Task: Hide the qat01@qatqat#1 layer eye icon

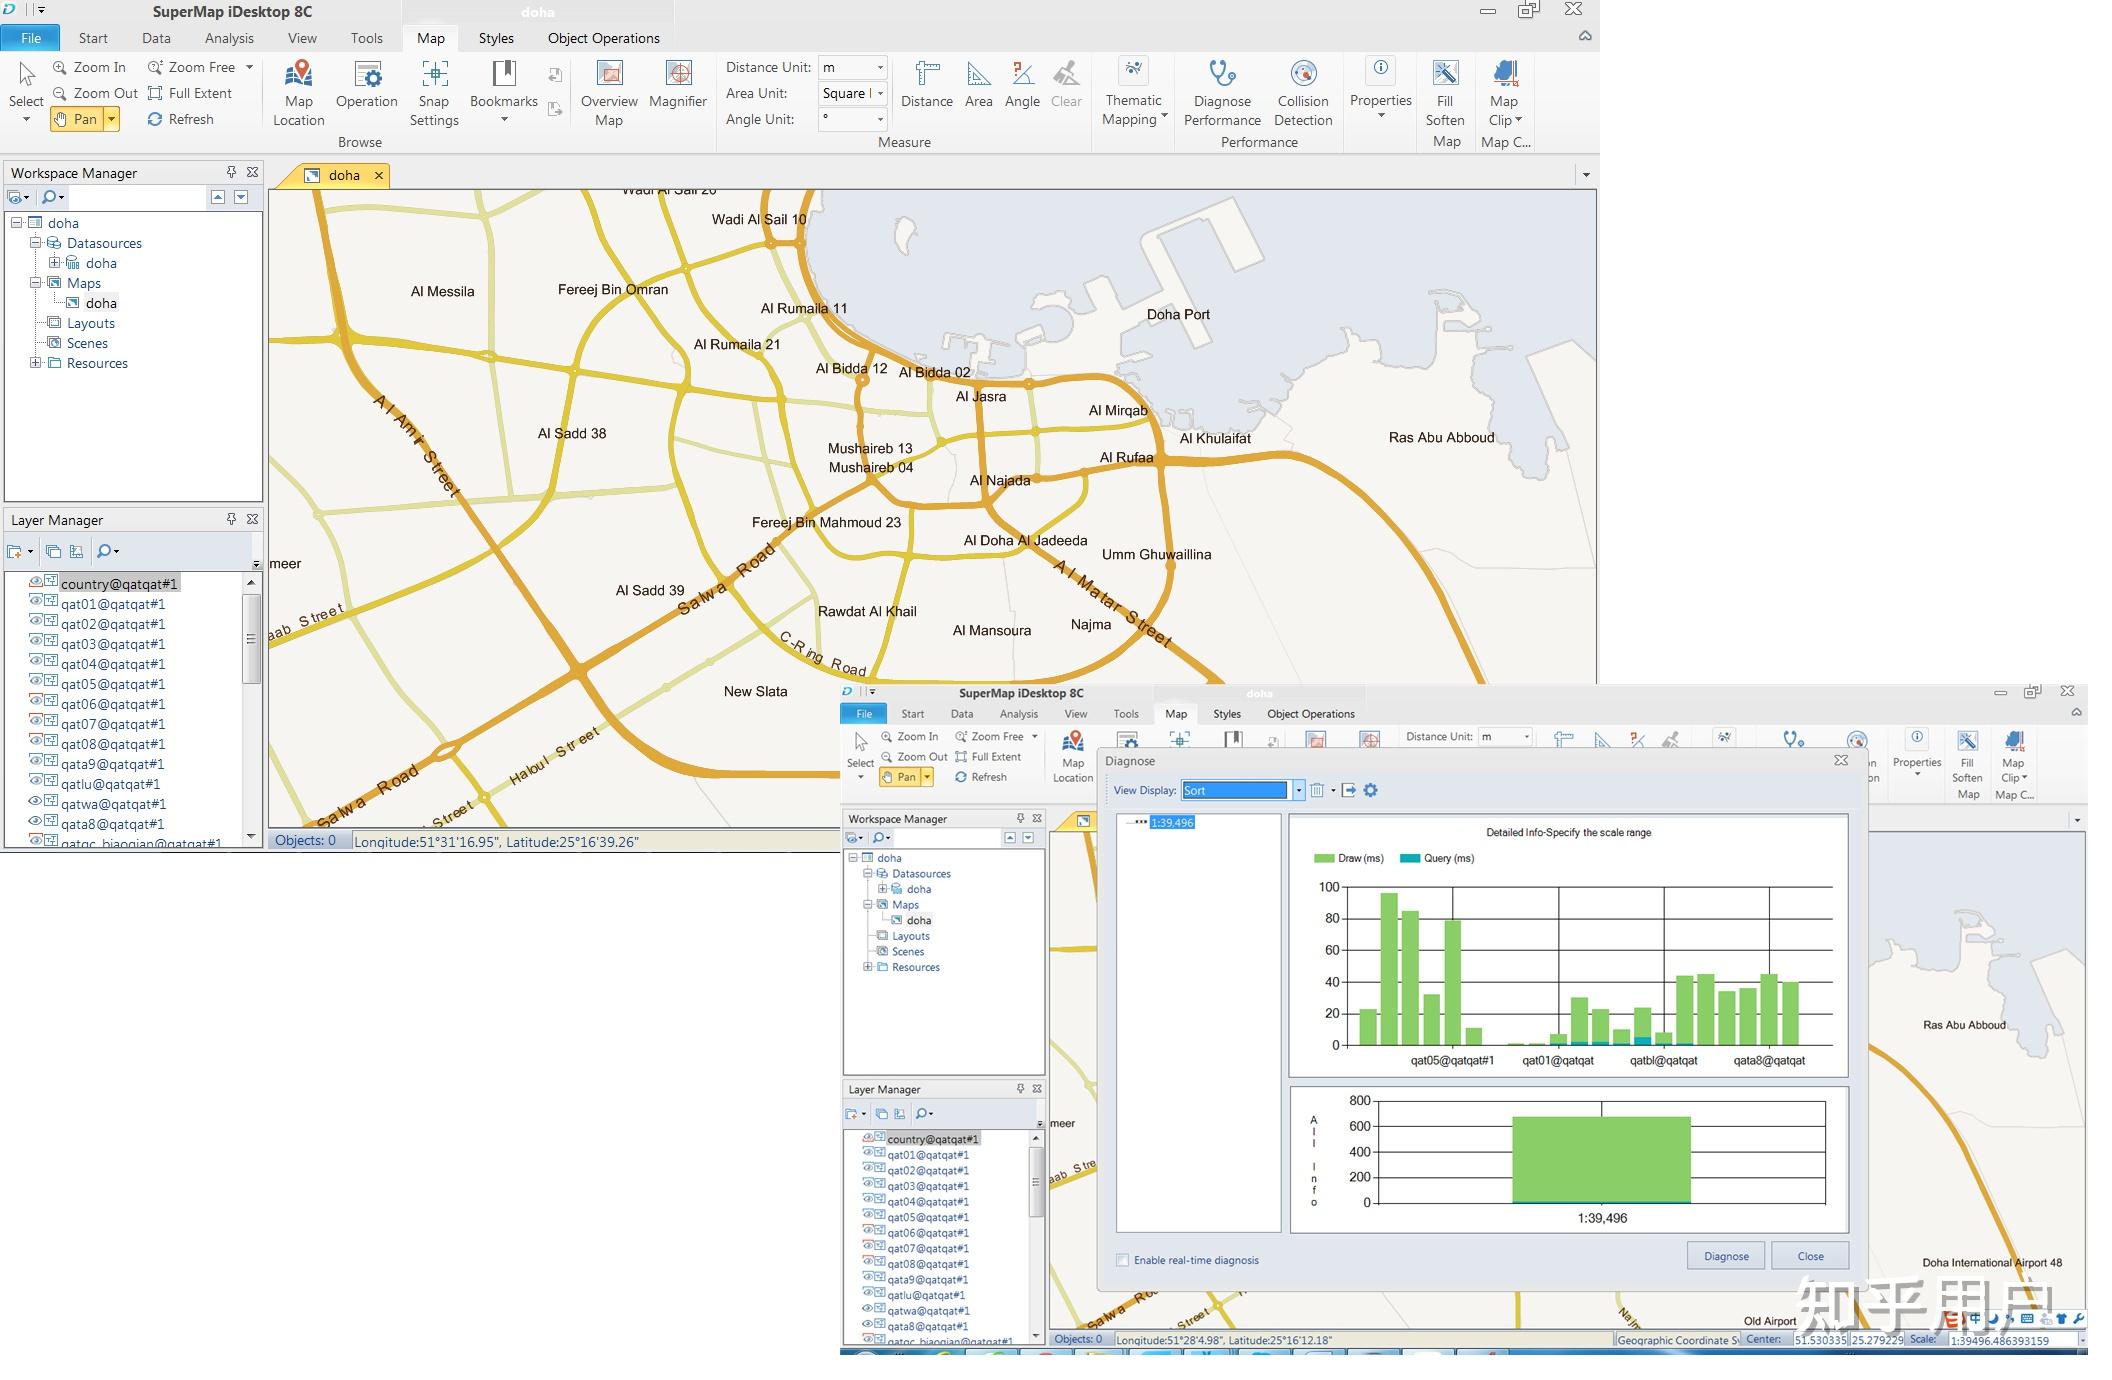Action: pos(35,602)
